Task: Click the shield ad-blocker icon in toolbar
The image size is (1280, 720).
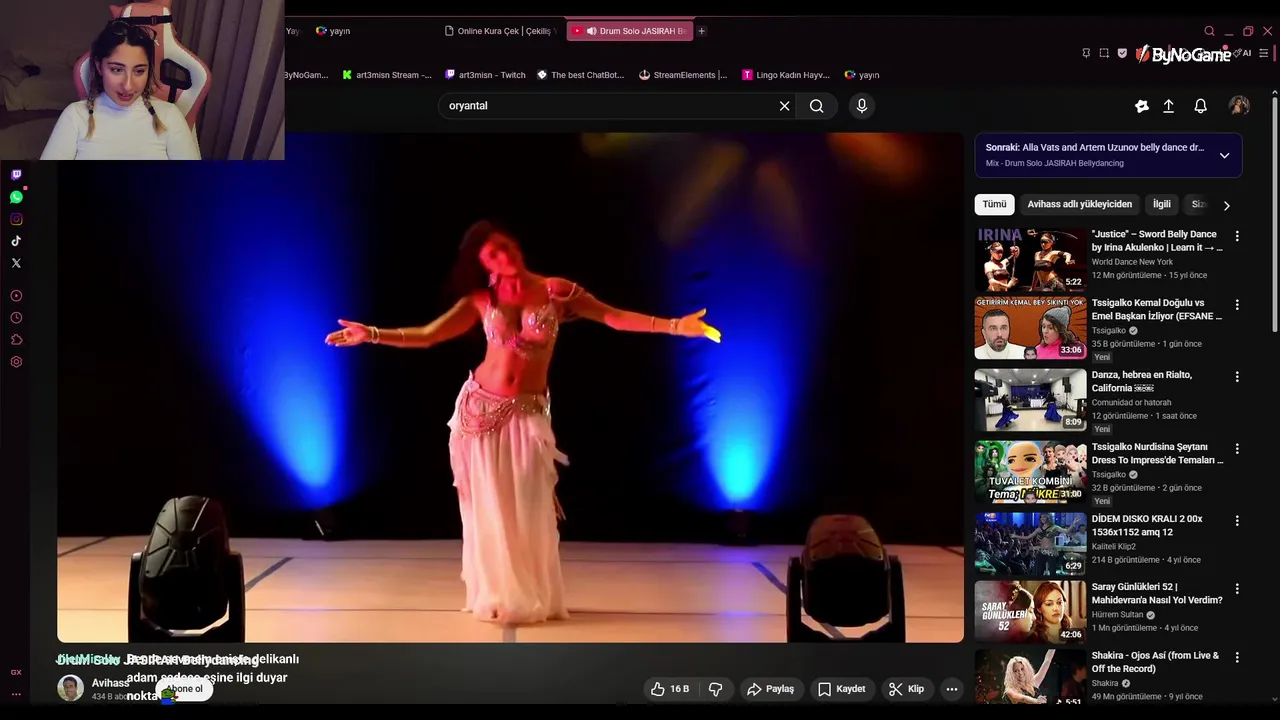Action: [x=1122, y=53]
